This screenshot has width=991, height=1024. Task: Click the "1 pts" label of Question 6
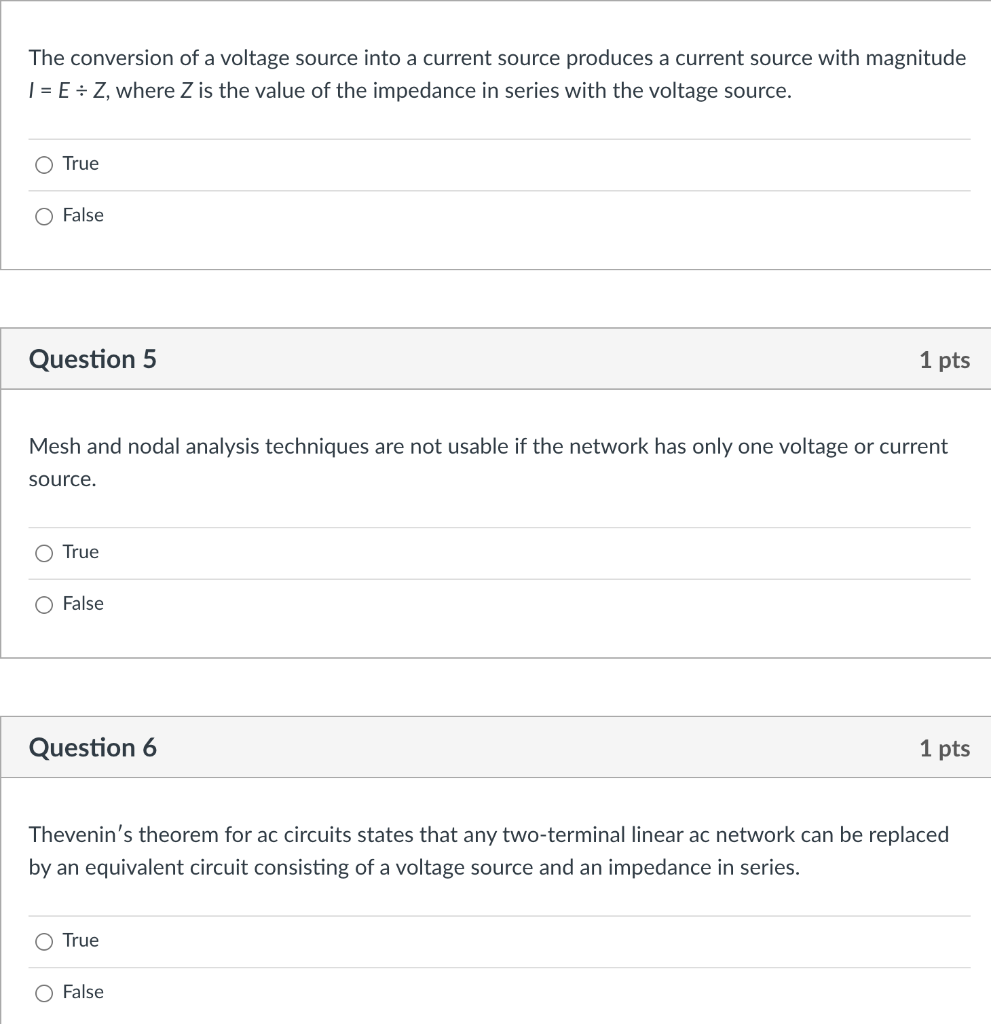(x=944, y=748)
